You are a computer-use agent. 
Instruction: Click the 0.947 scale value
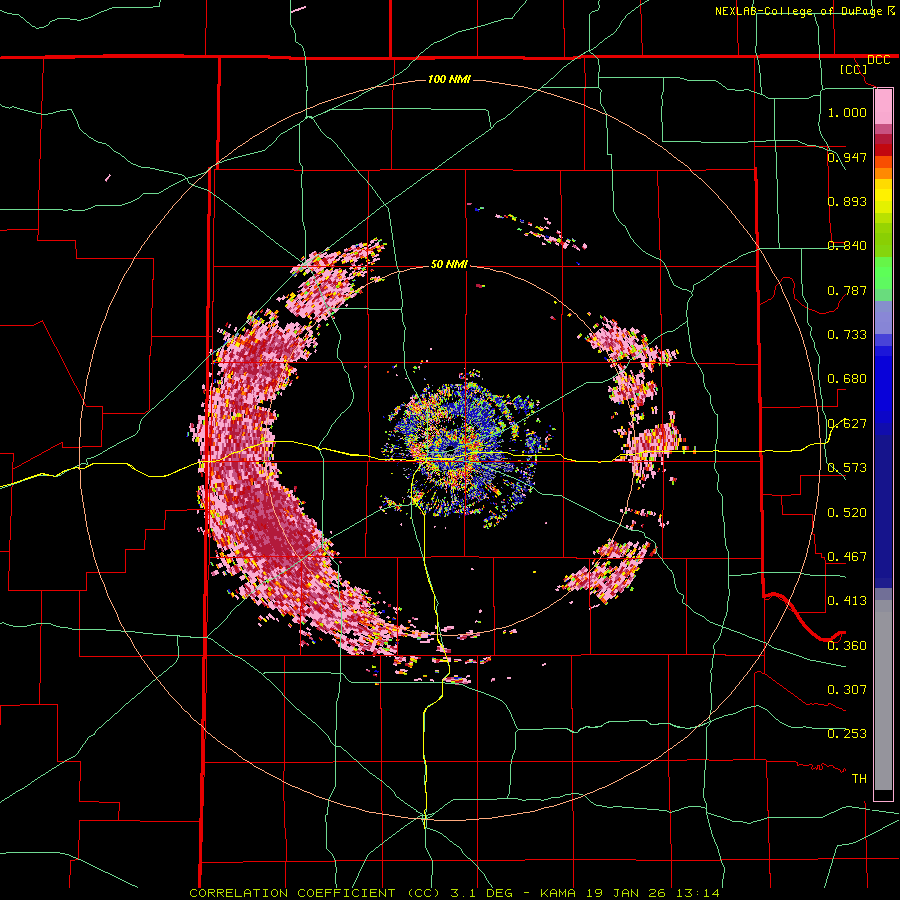[x=847, y=157]
